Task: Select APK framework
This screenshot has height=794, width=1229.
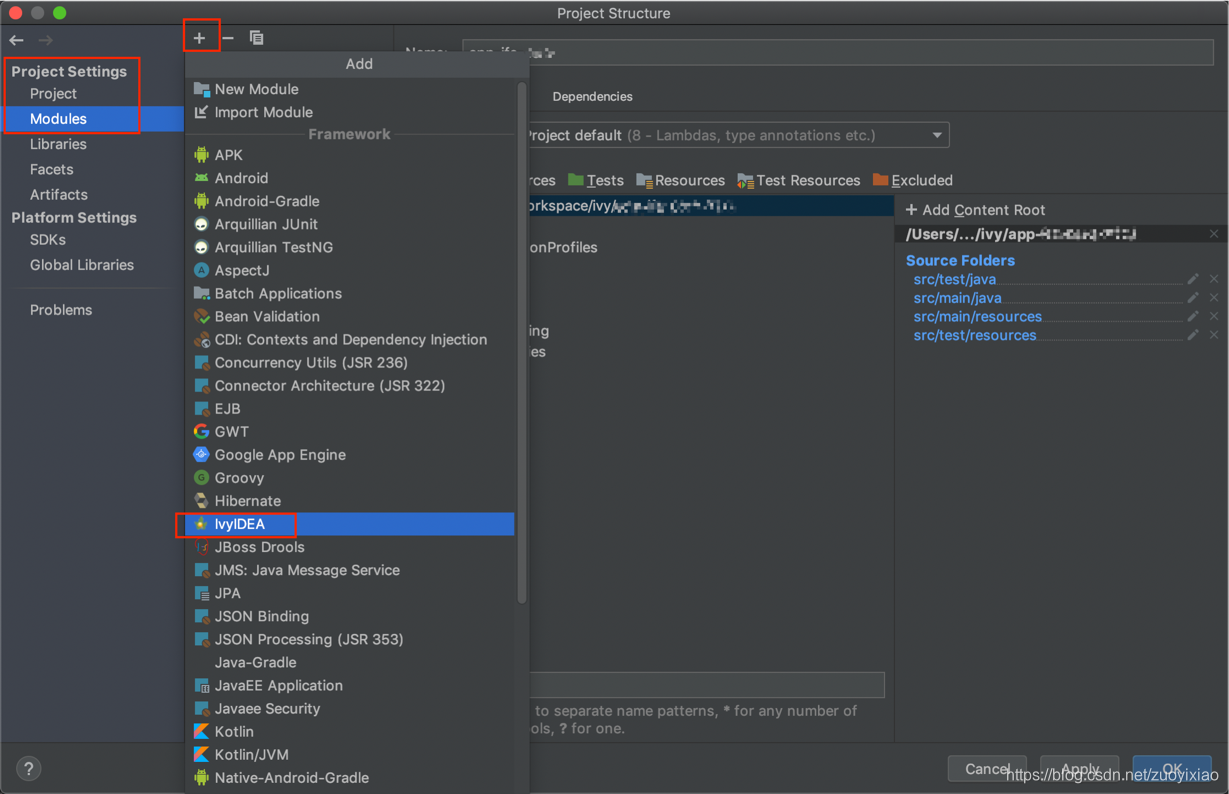Action: (350, 155)
